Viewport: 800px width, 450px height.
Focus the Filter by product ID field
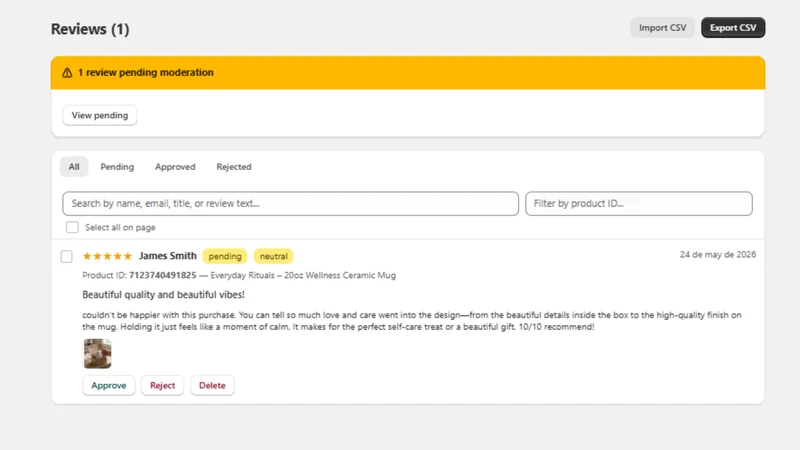coord(639,204)
